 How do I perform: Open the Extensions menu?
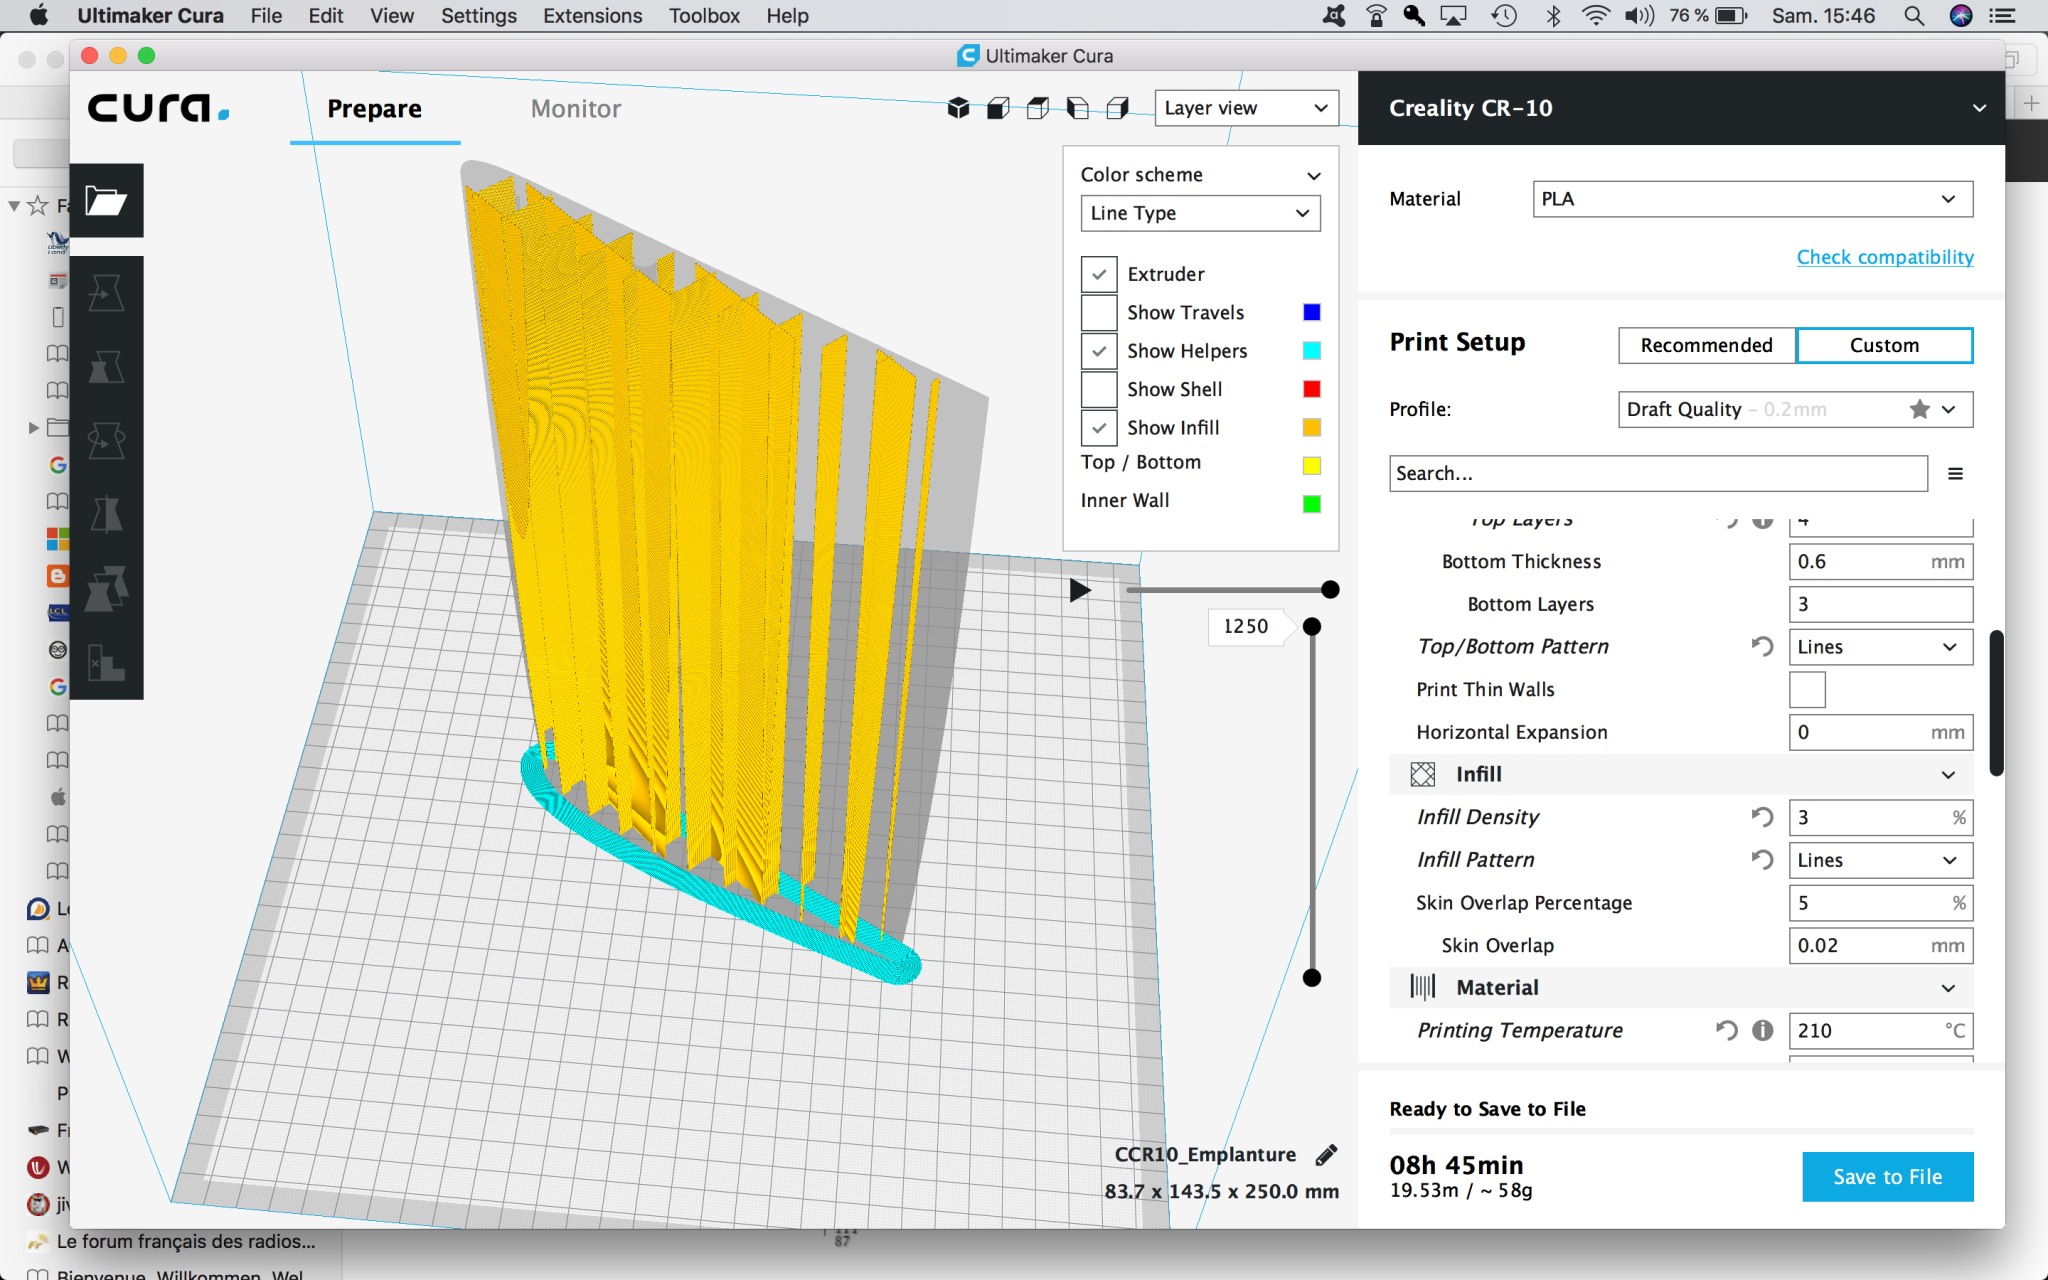pyautogui.click(x=593, y=16)
